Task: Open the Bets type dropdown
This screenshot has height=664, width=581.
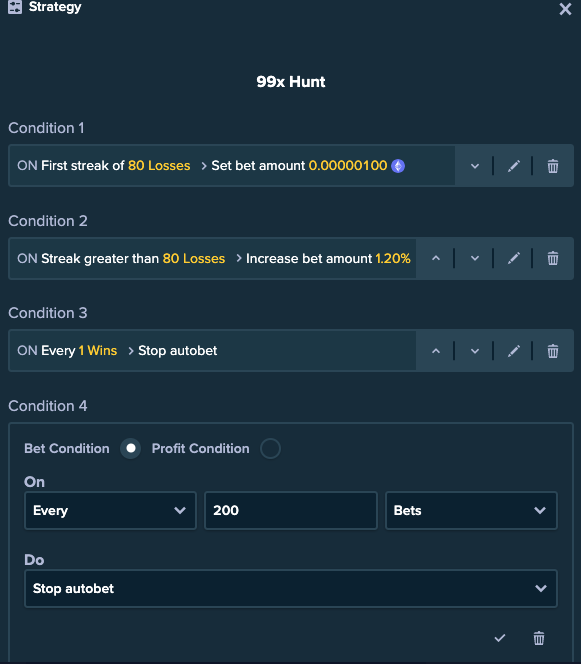Action: point(471,510)
